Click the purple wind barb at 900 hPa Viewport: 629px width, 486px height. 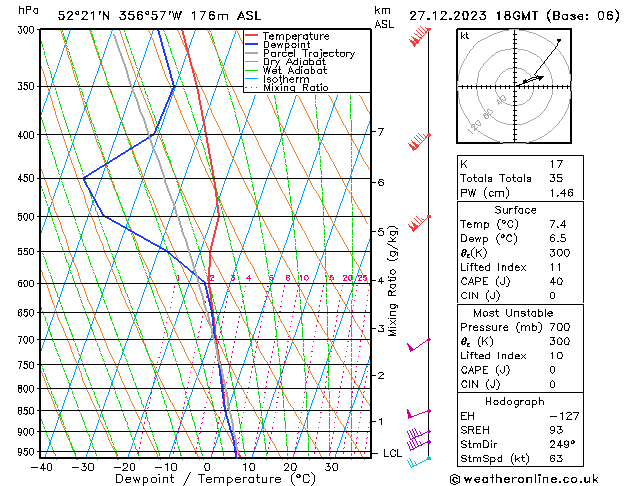coord(418,434)
